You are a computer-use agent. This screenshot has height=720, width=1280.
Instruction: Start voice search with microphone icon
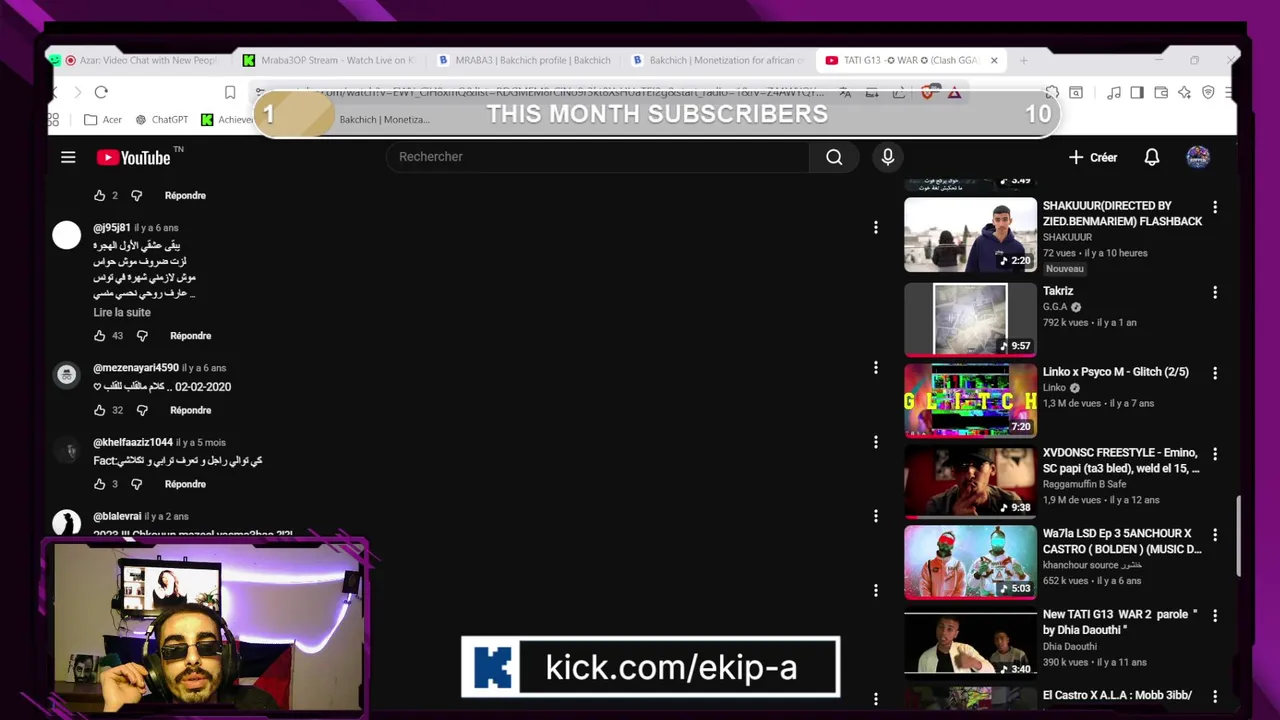tap(887, 157)
